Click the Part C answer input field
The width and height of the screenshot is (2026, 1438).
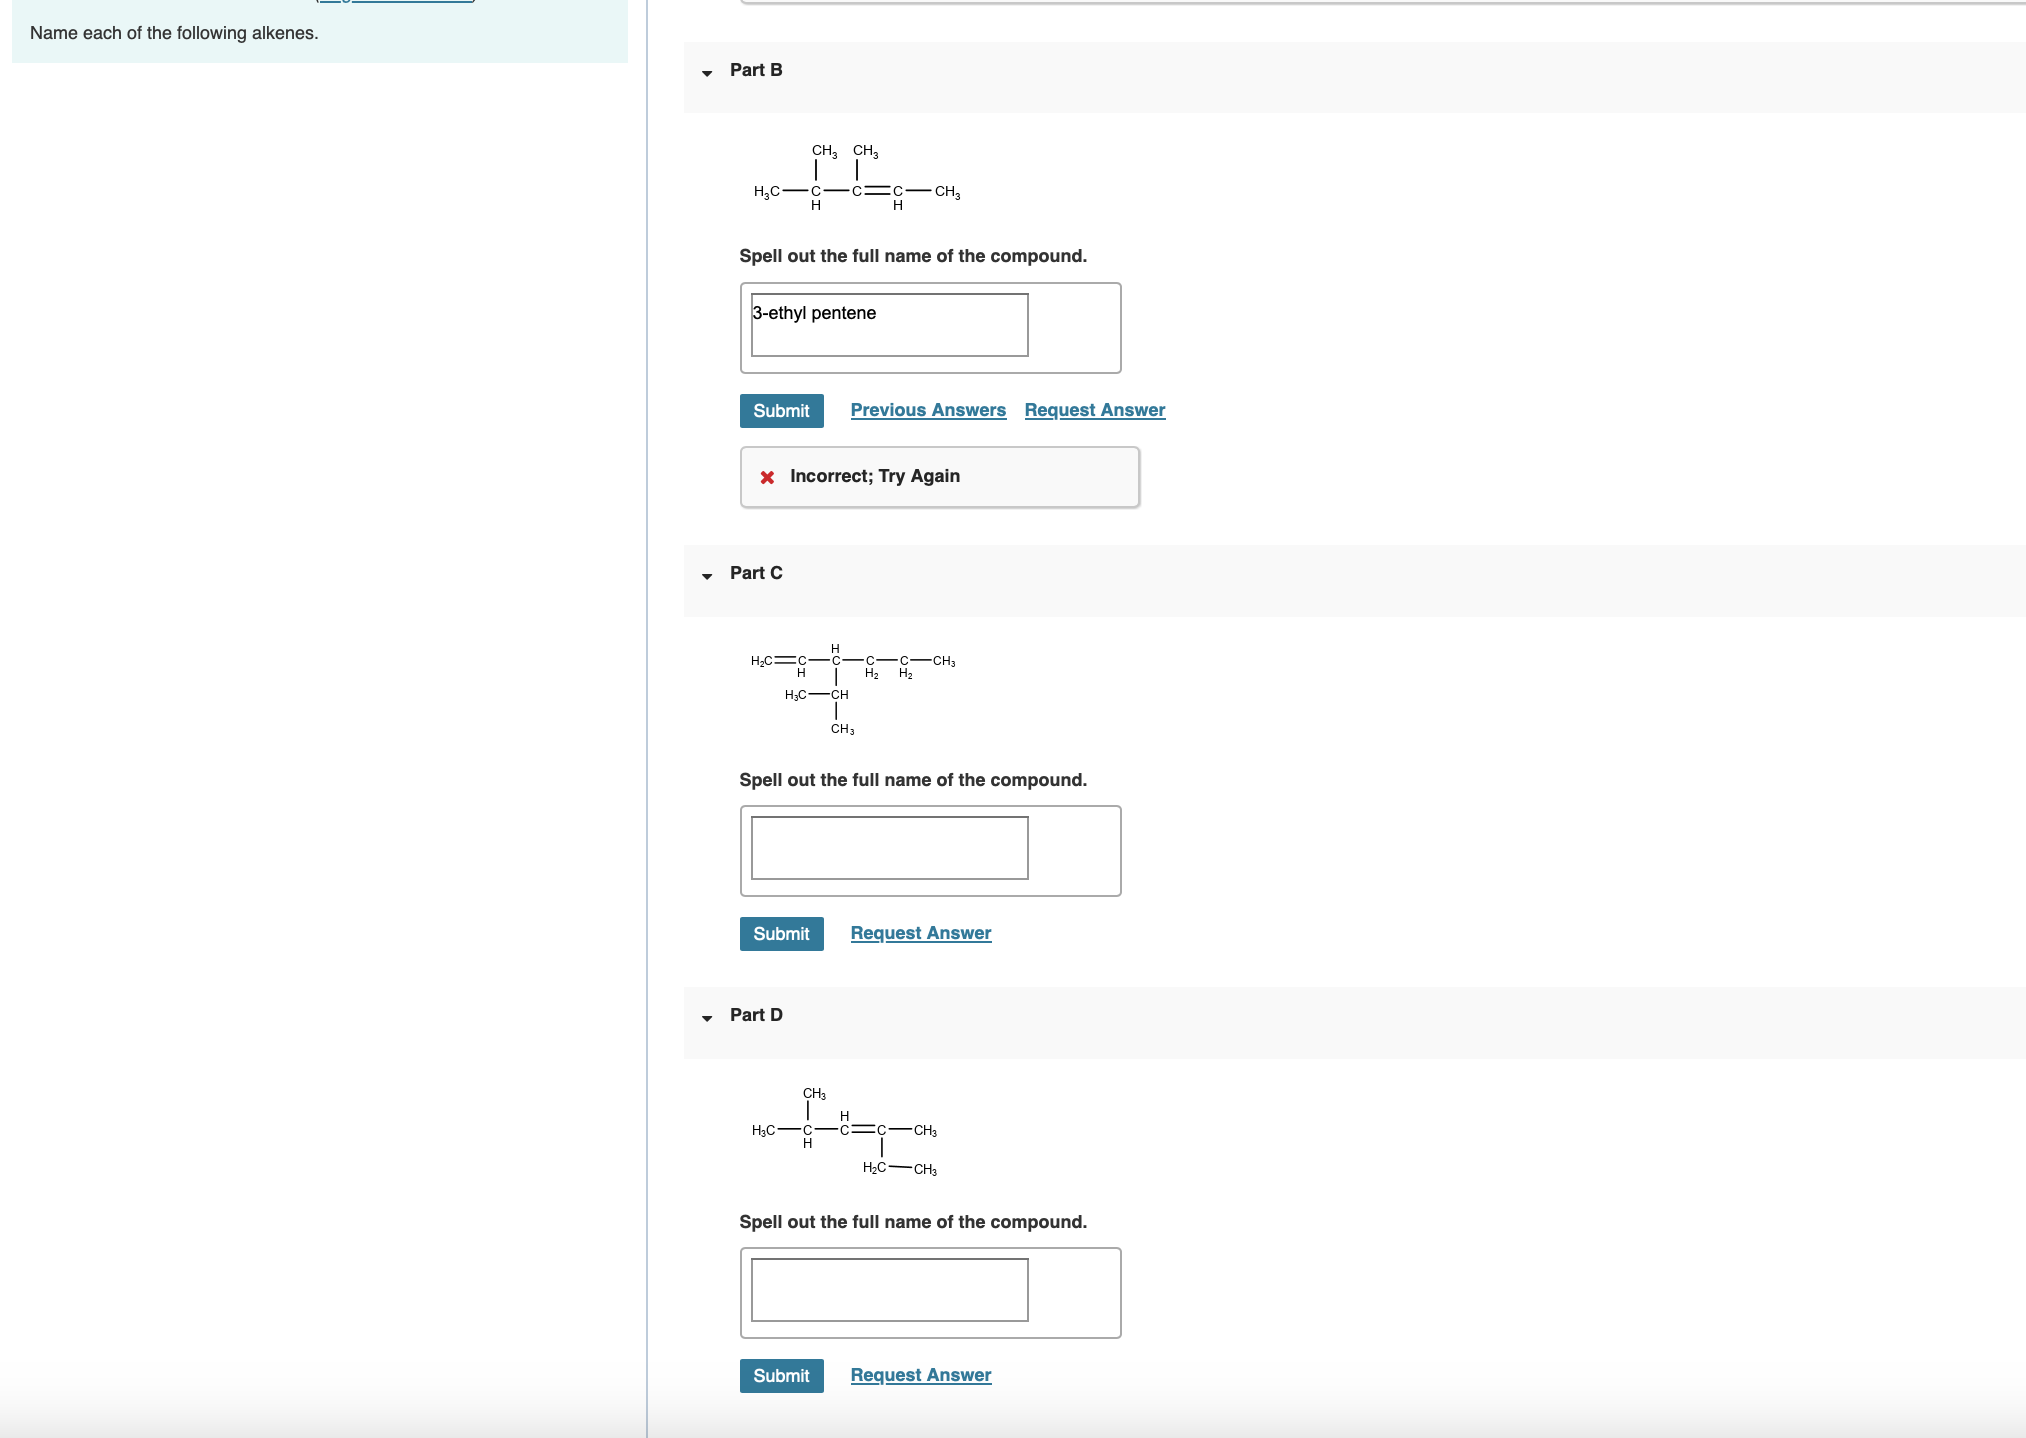point(889,848)
